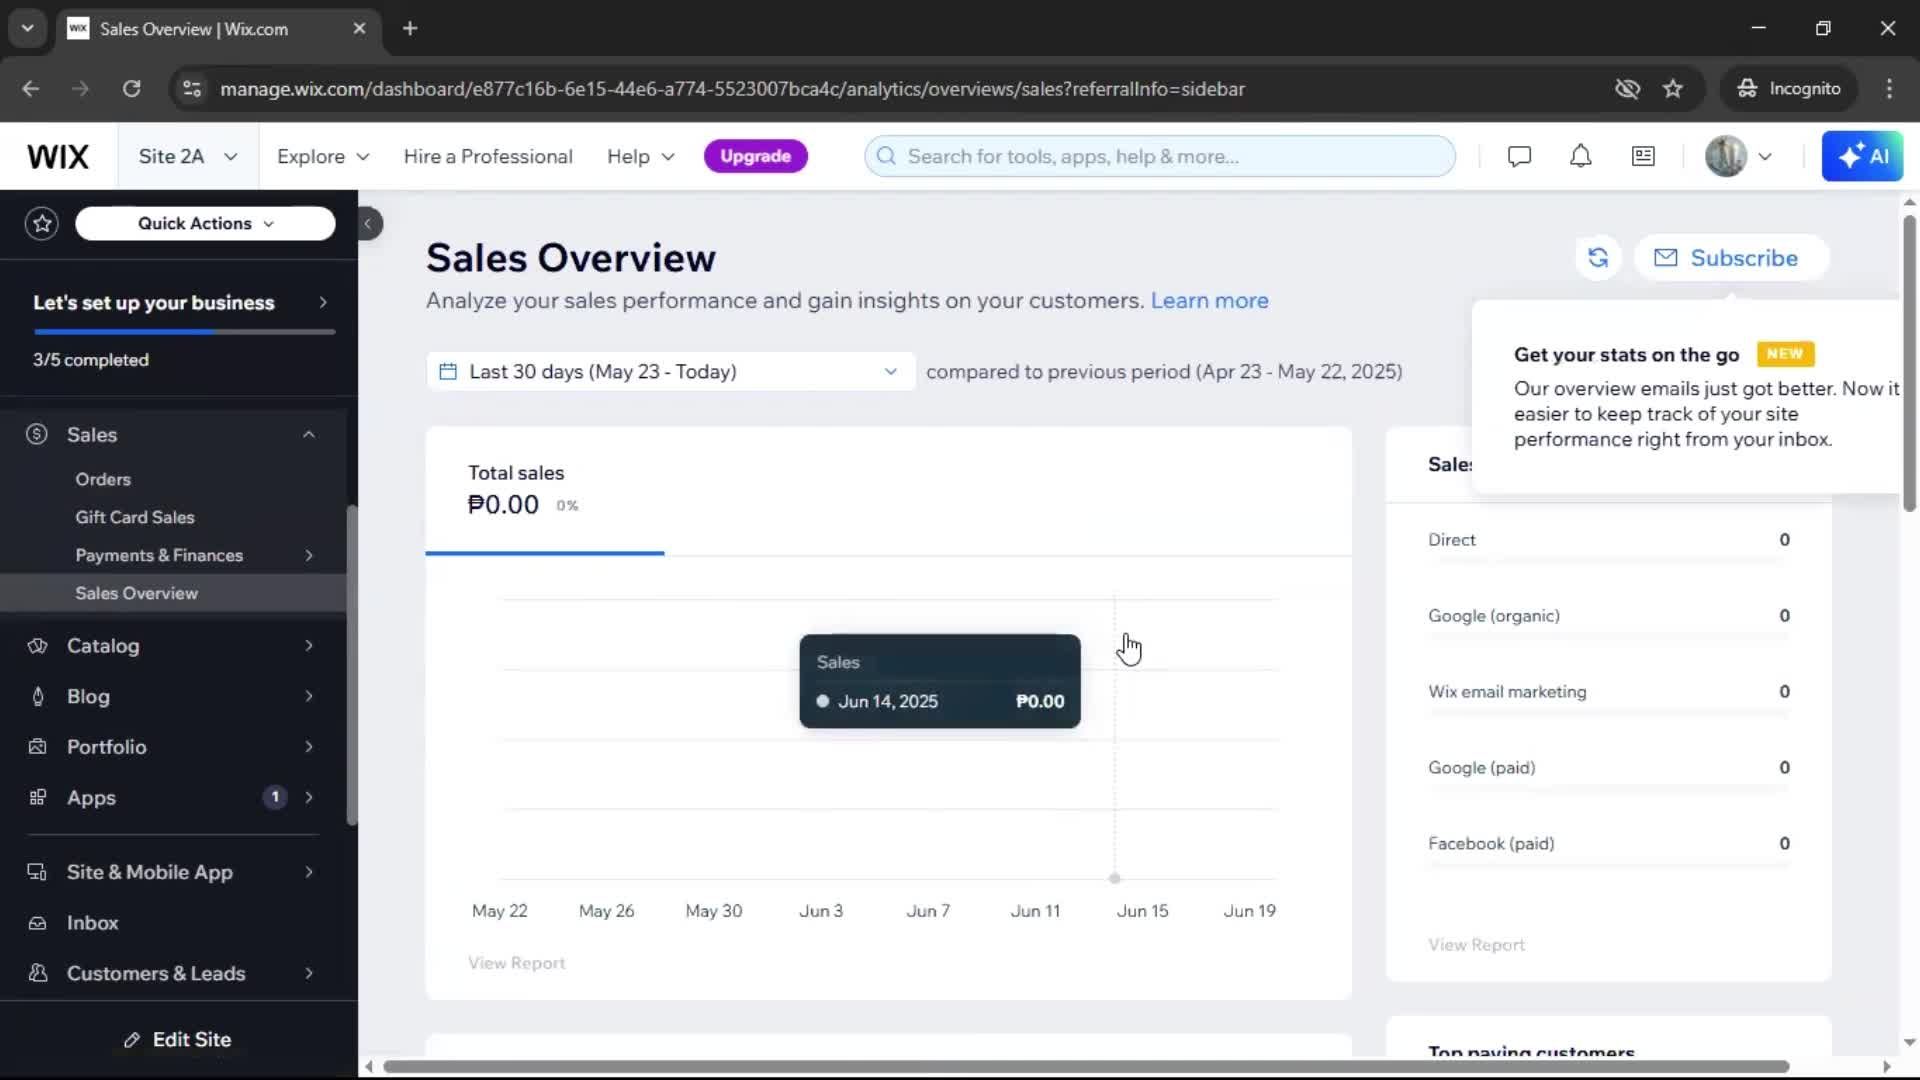Open the tab search dropdown
Screen dimensions: 1920x1080
tap(28, 28)
